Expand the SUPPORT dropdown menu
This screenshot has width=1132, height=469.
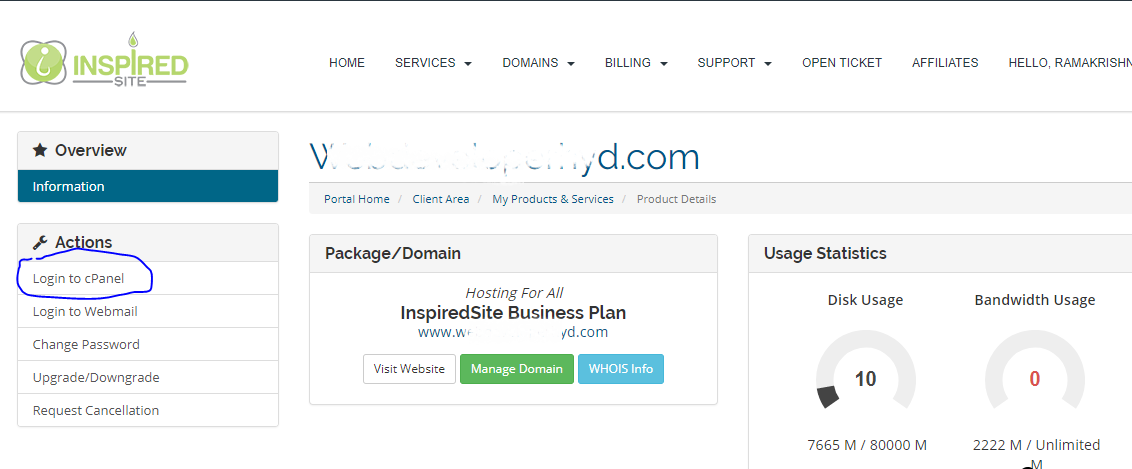(x=734, y=63)
